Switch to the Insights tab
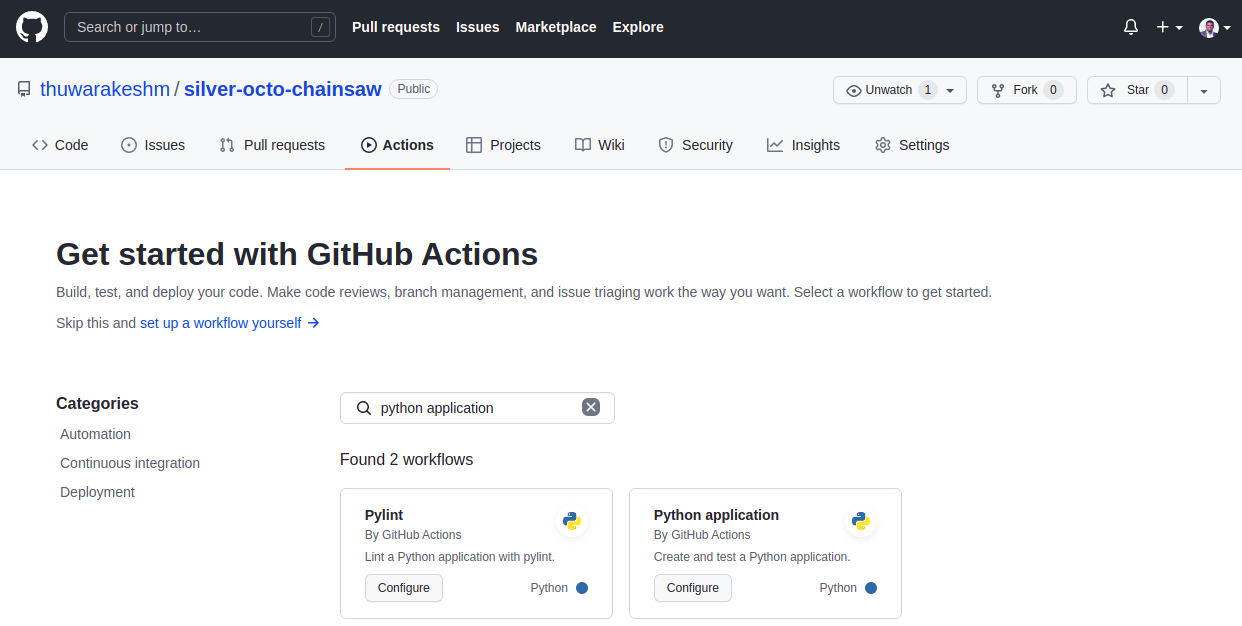This screenshot has height=626, width=1242. tap(803, 145)
